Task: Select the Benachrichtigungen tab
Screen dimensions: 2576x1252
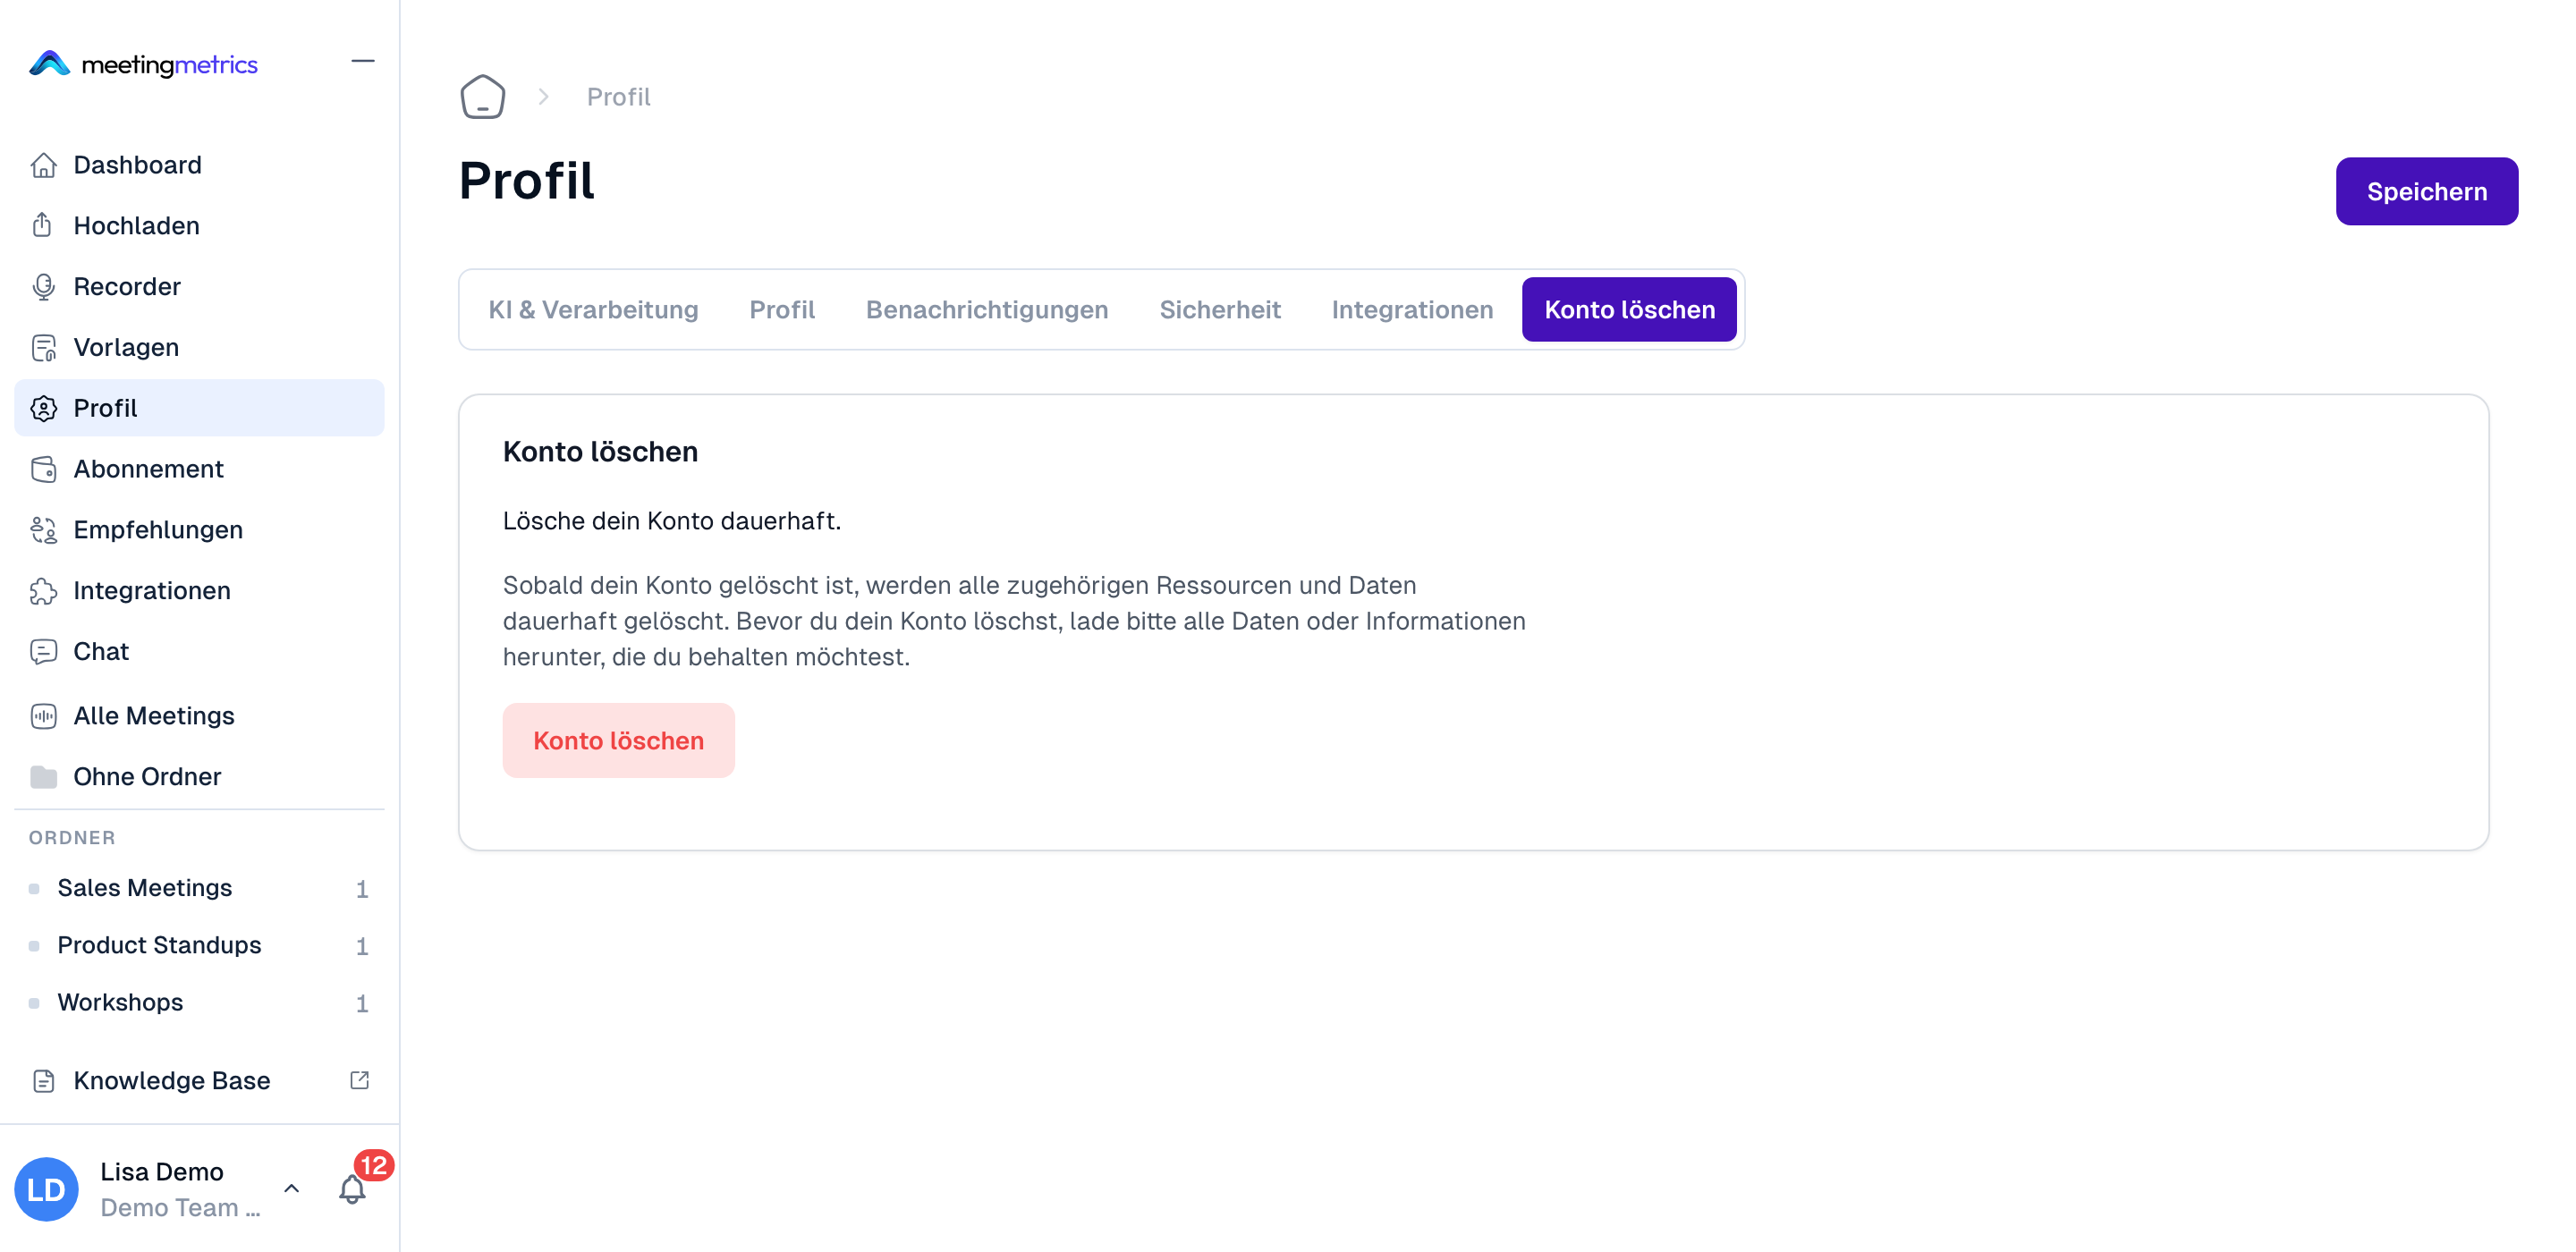Action: point(986,310)
